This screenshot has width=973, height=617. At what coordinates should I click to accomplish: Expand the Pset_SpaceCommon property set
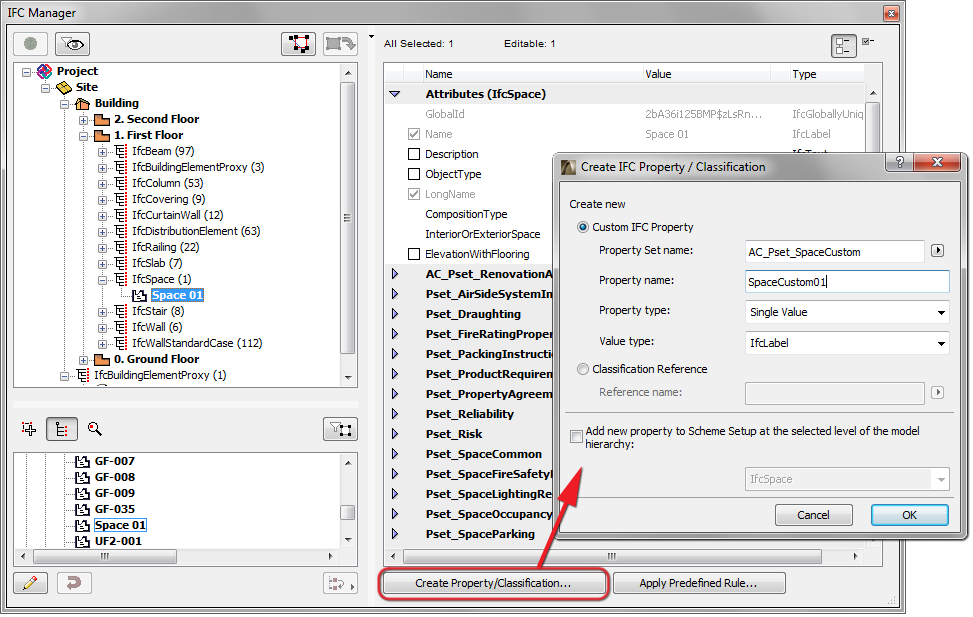tap(395, 454)
